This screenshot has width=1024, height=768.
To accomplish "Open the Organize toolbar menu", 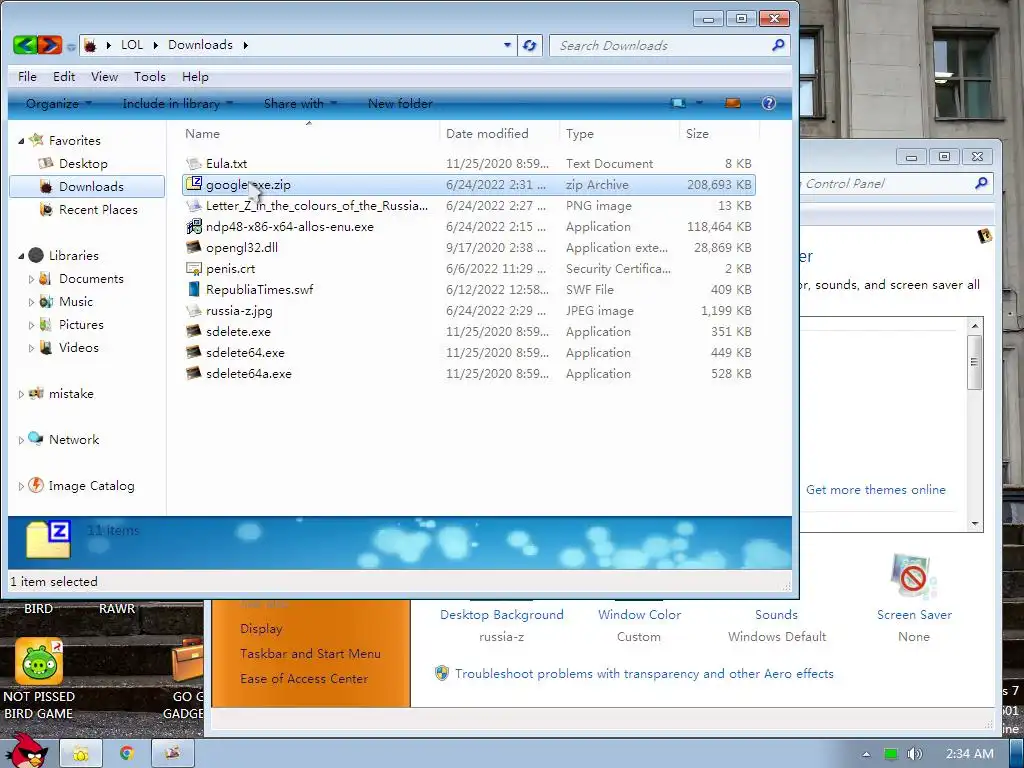I will click(x=59, y=103).
